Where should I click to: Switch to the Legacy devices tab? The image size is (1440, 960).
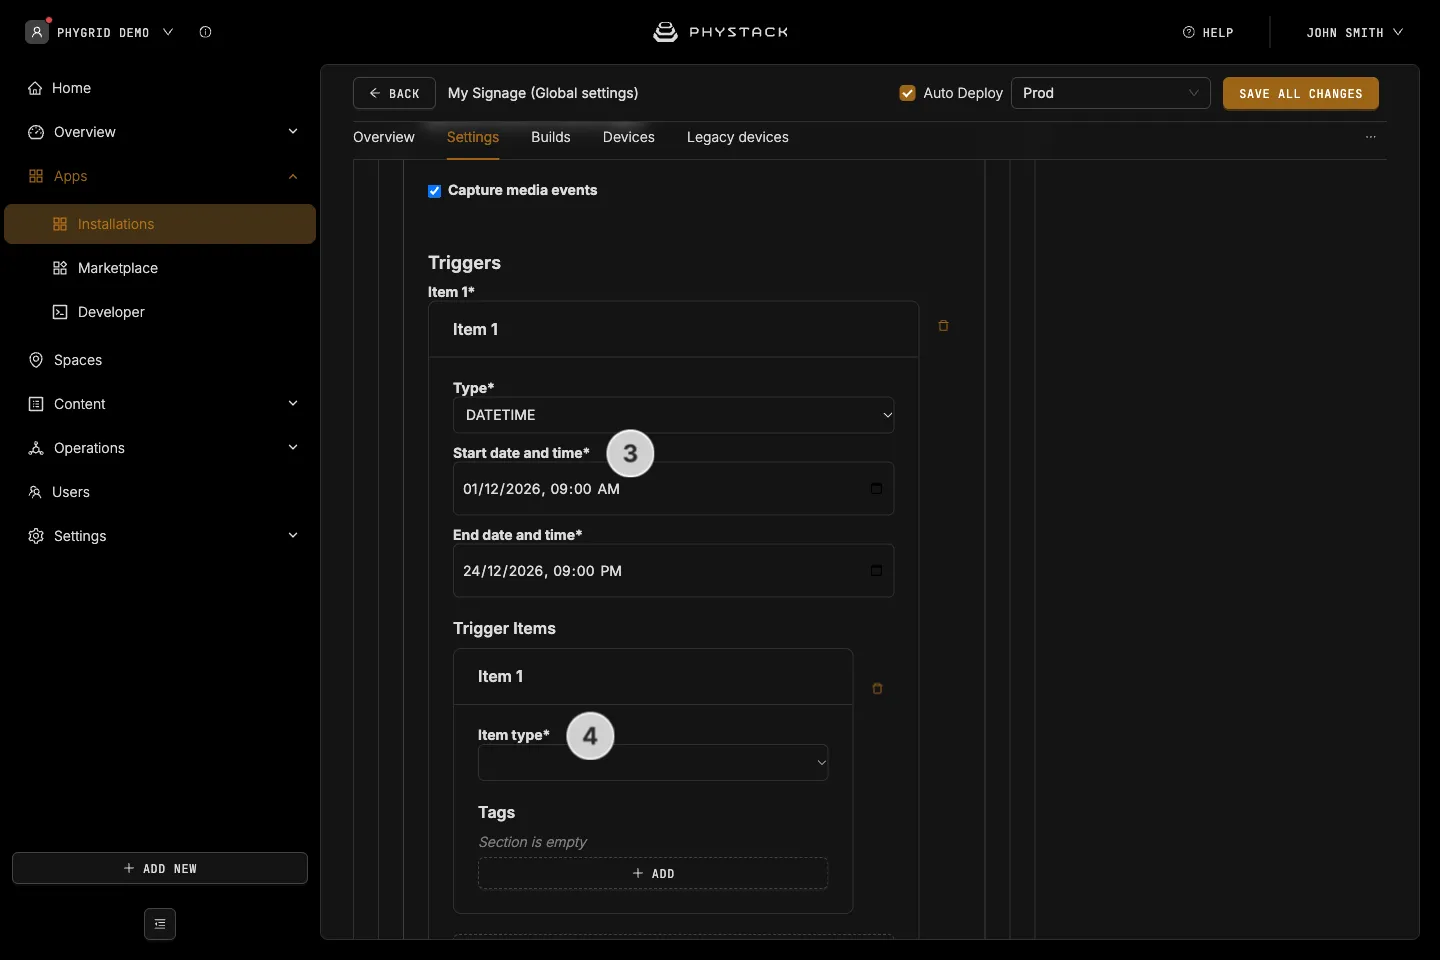pos(738,137)
